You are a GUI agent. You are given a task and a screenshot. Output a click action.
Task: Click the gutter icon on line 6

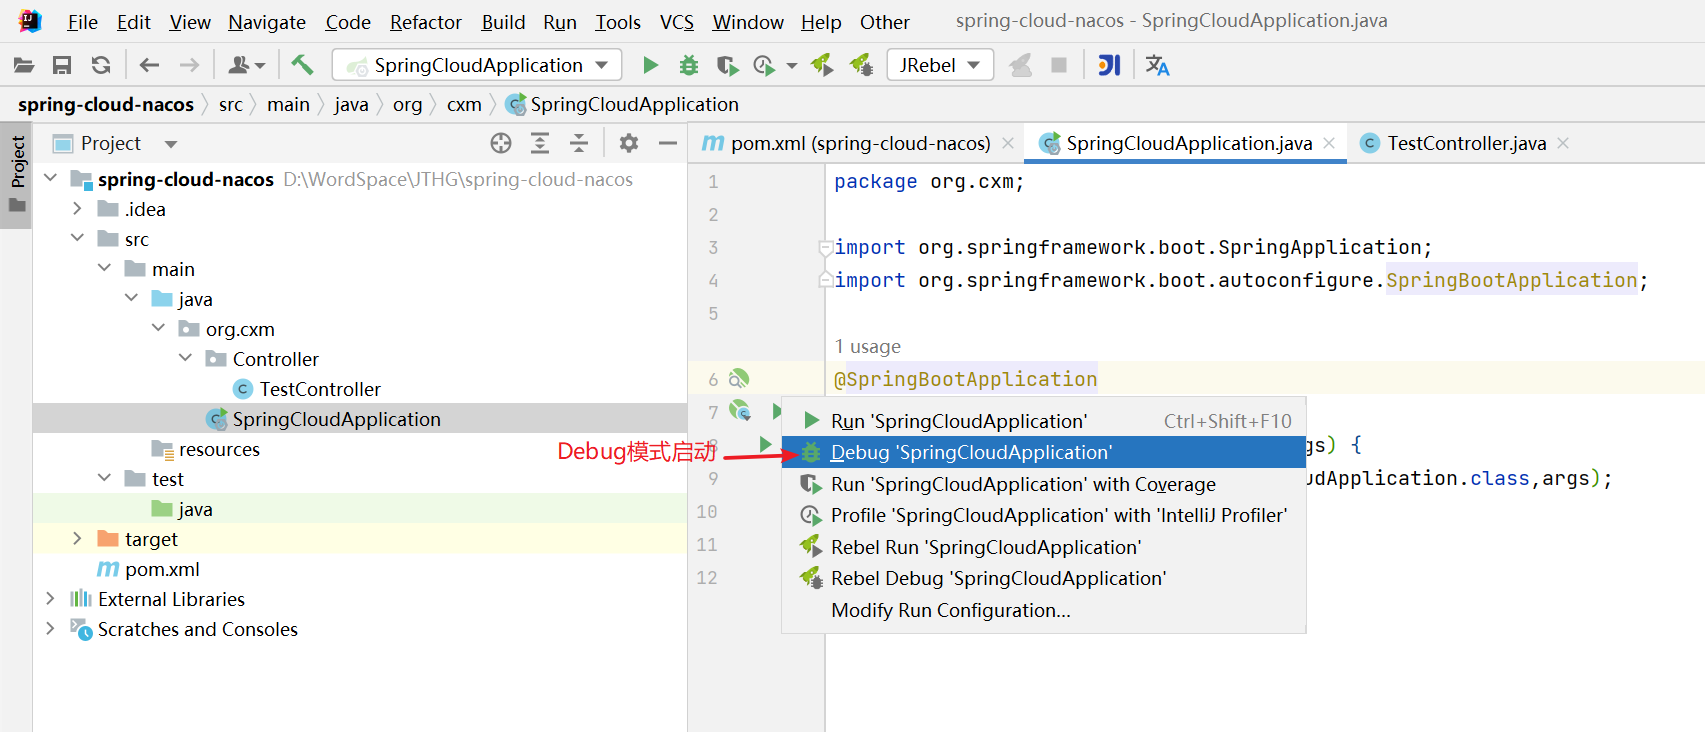739,379
